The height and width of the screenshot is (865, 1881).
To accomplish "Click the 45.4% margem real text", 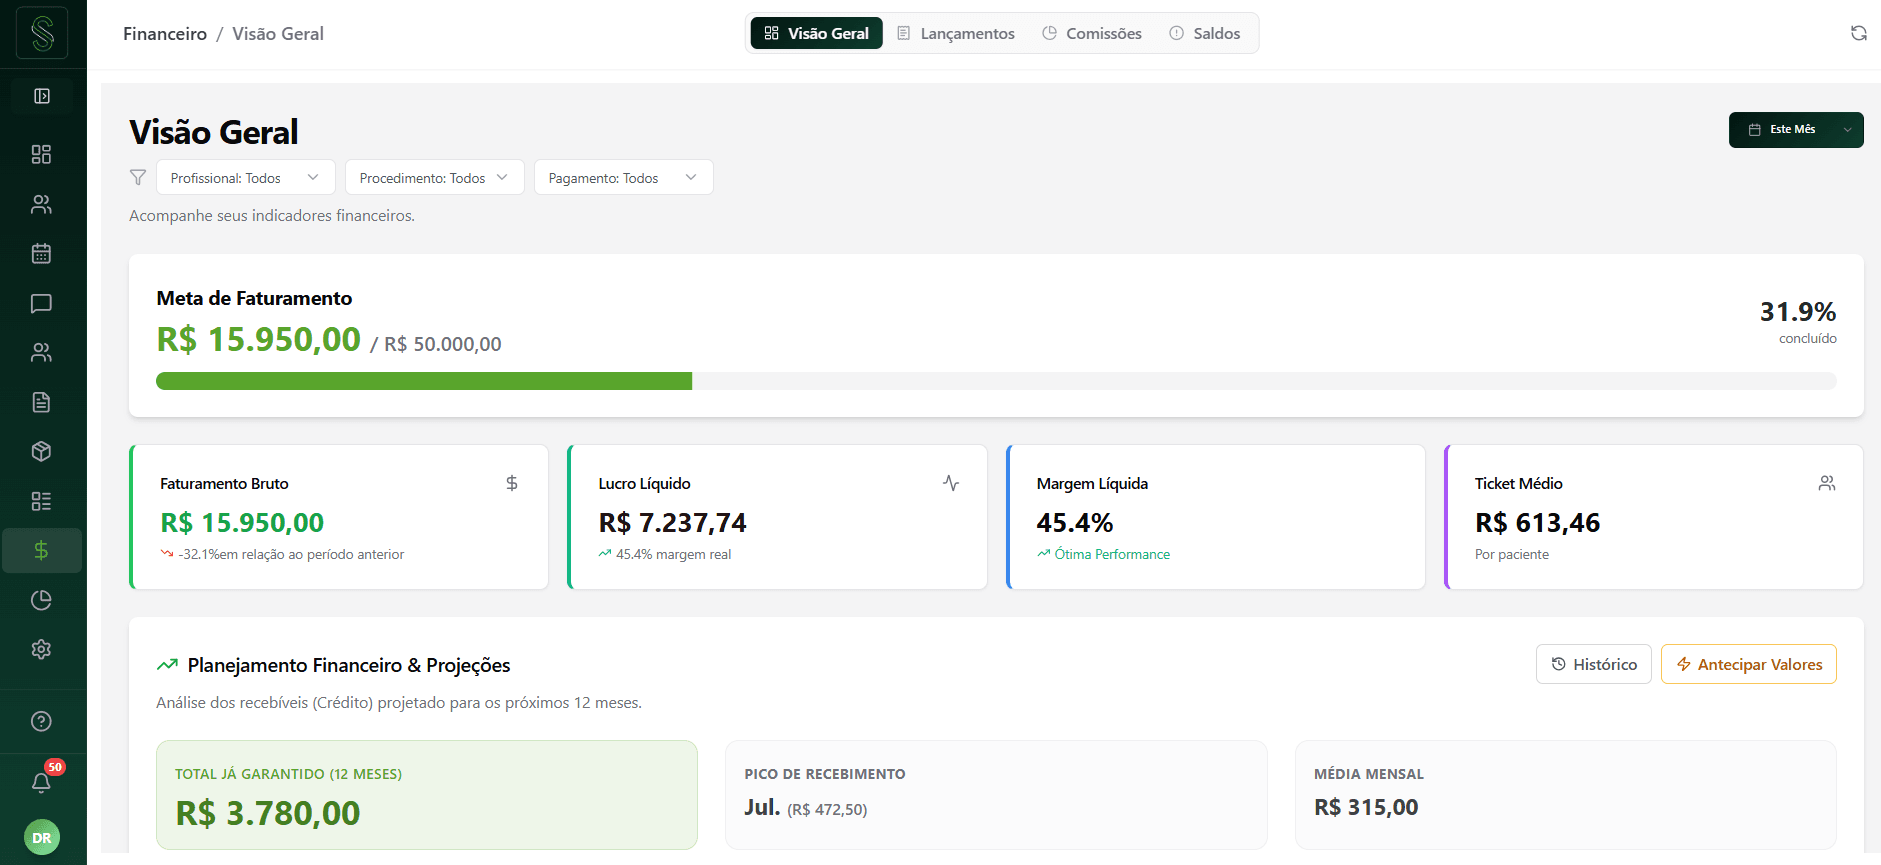I will coord(673,554).
